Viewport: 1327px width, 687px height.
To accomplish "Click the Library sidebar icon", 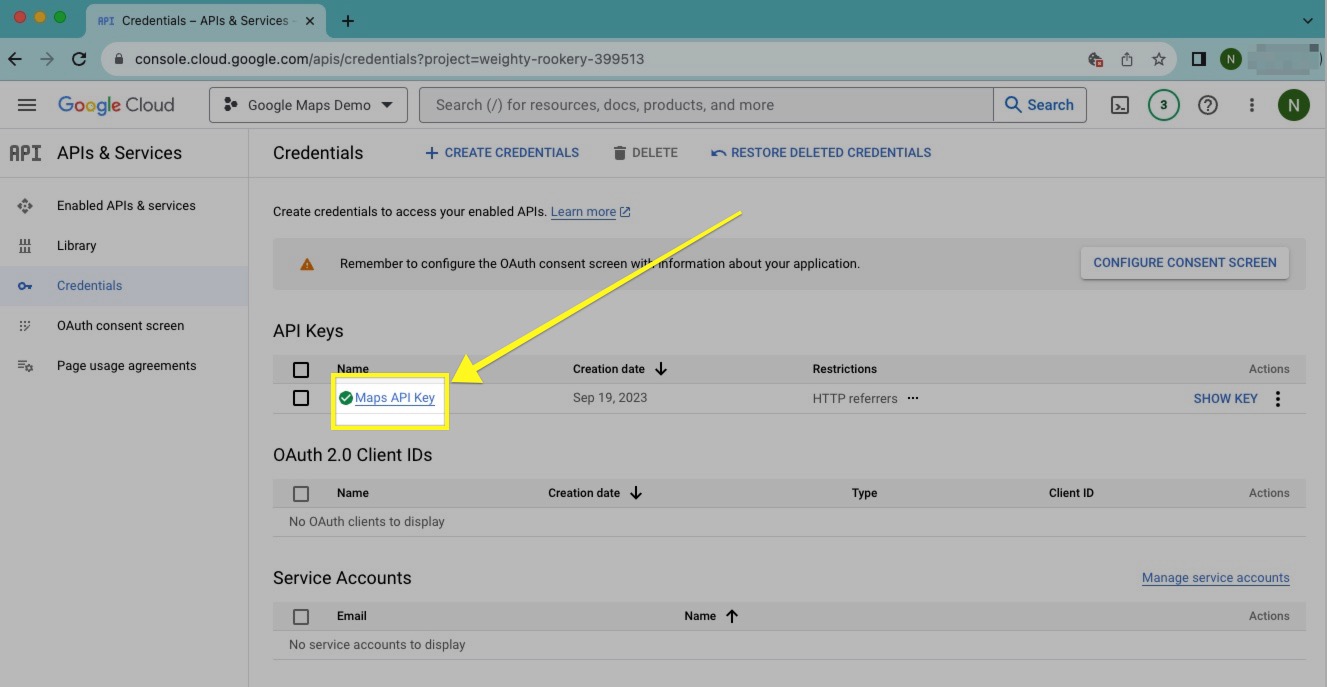I will pyautogui.click(x=25, y=246).
